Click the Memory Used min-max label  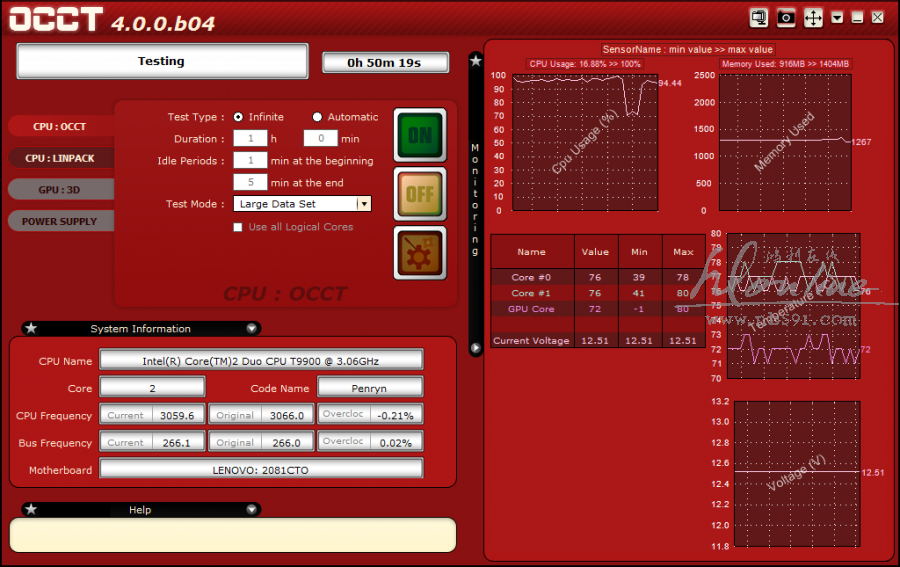[785, 64]
